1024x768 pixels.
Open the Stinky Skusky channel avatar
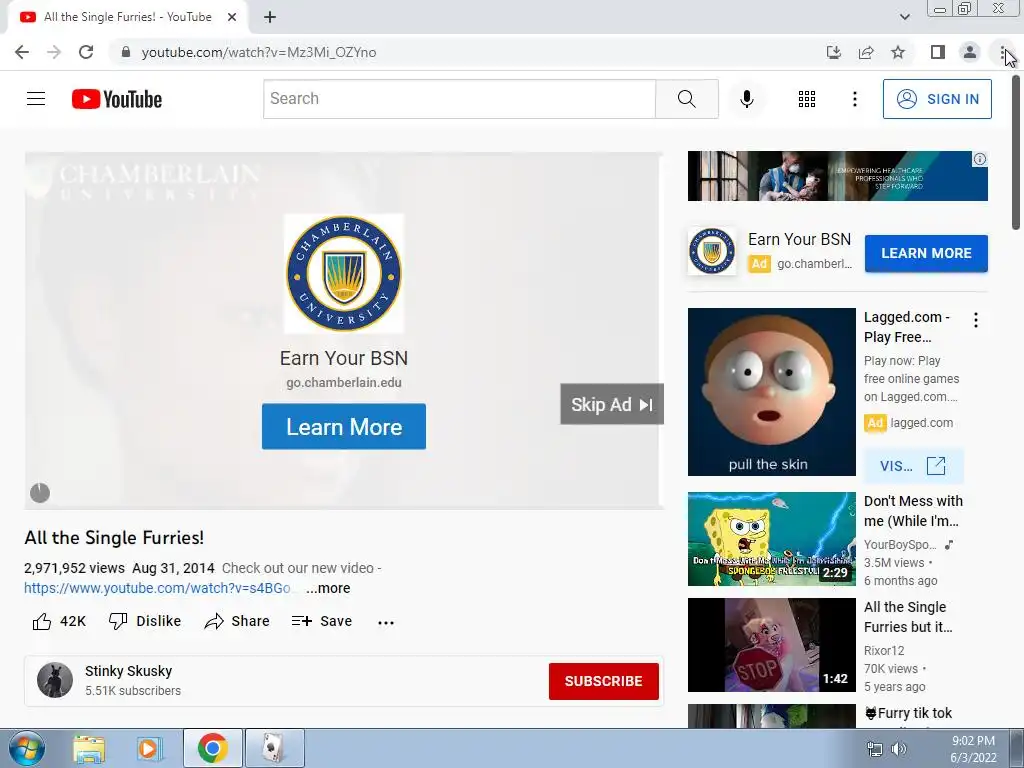(55, 680)
